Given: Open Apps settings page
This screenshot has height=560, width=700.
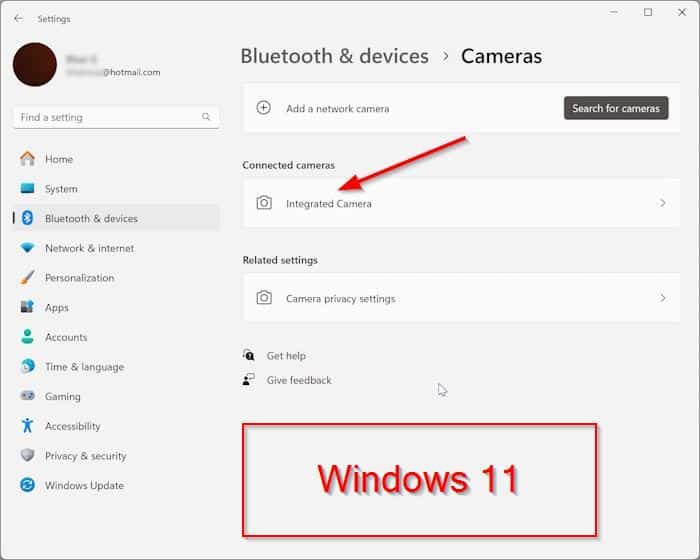Looking at the screenshot, I should (x=117, y=307).
